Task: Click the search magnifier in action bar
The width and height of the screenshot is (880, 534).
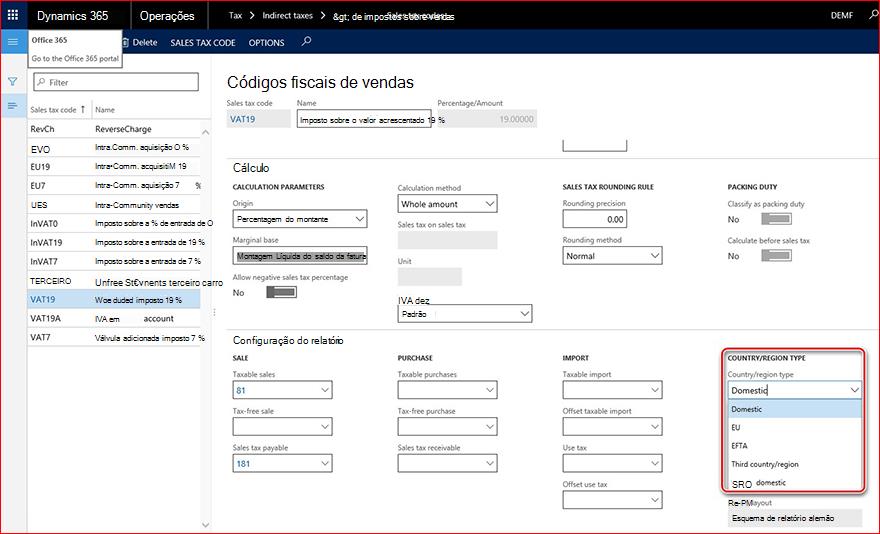Action: 306,42
